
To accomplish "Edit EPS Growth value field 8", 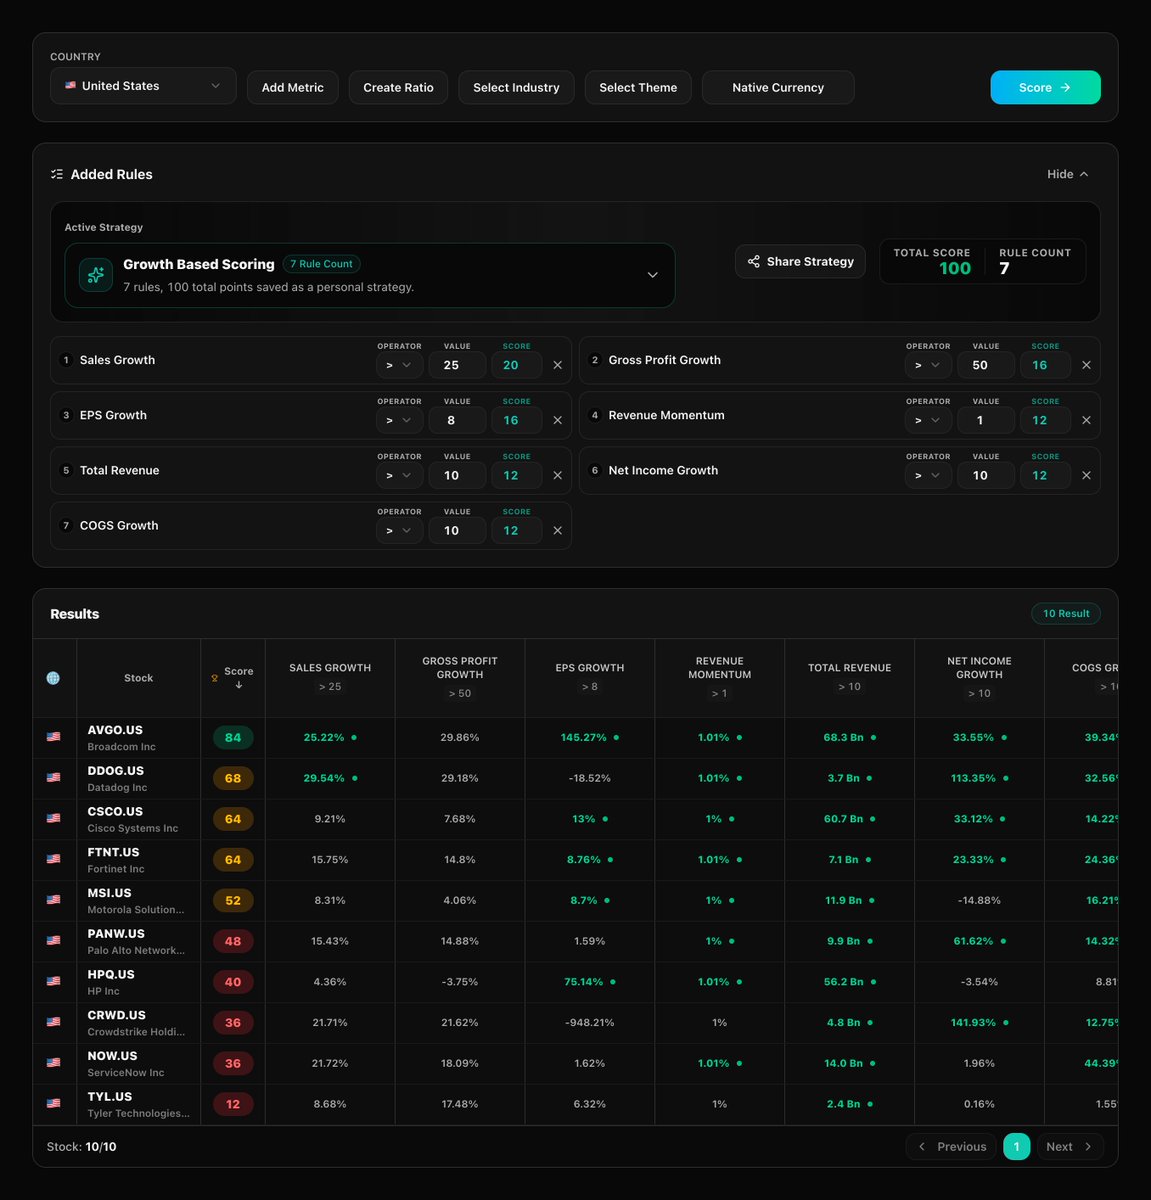I will pyautogui.click(x=458, y=420).
